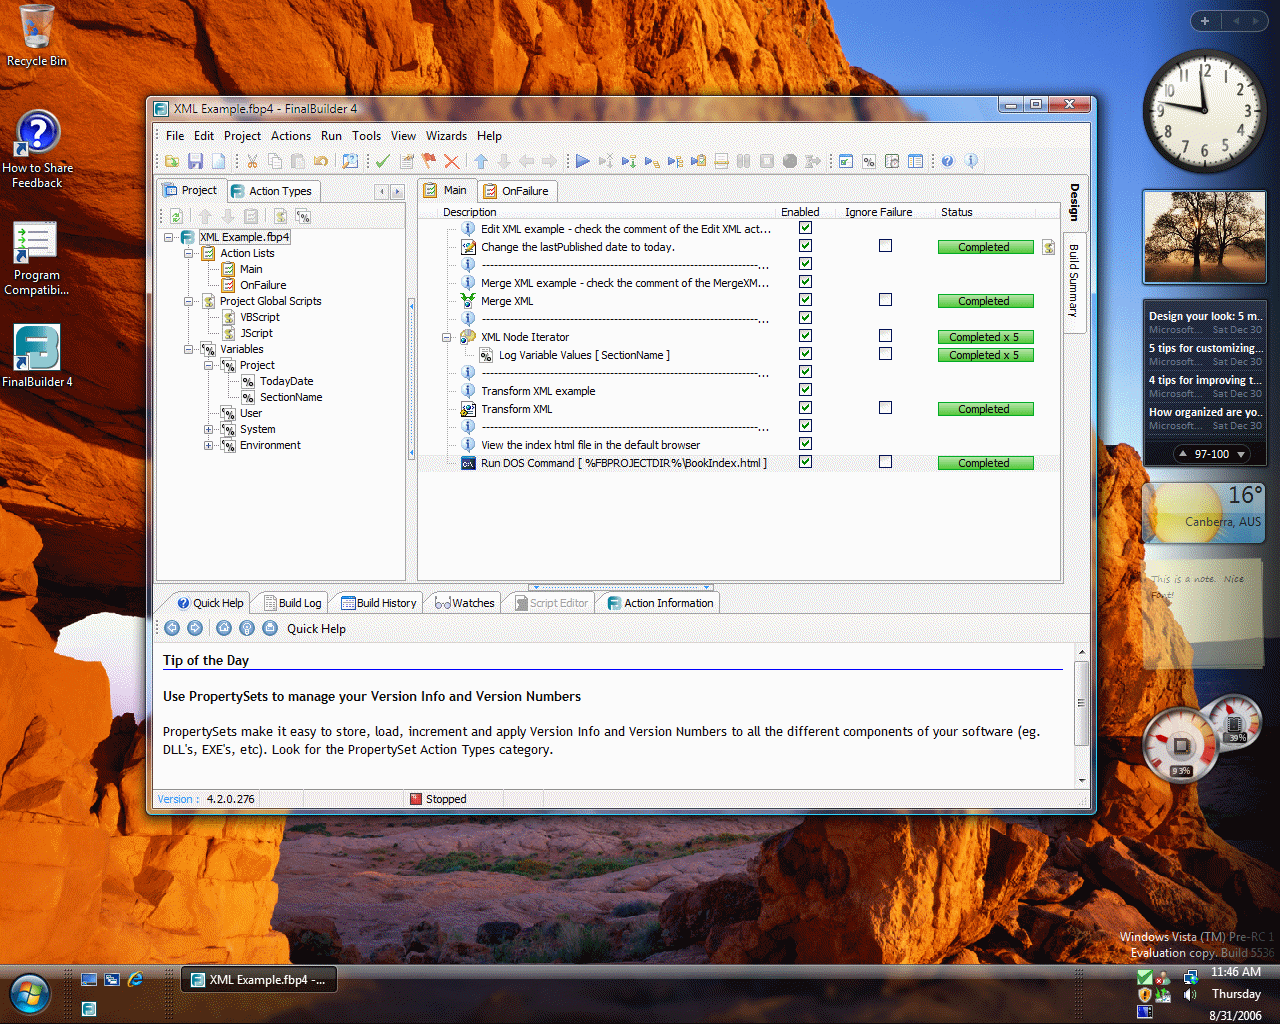Click the script icon in Project panel toolbar

pyautogui.click(x=281, y=216)
